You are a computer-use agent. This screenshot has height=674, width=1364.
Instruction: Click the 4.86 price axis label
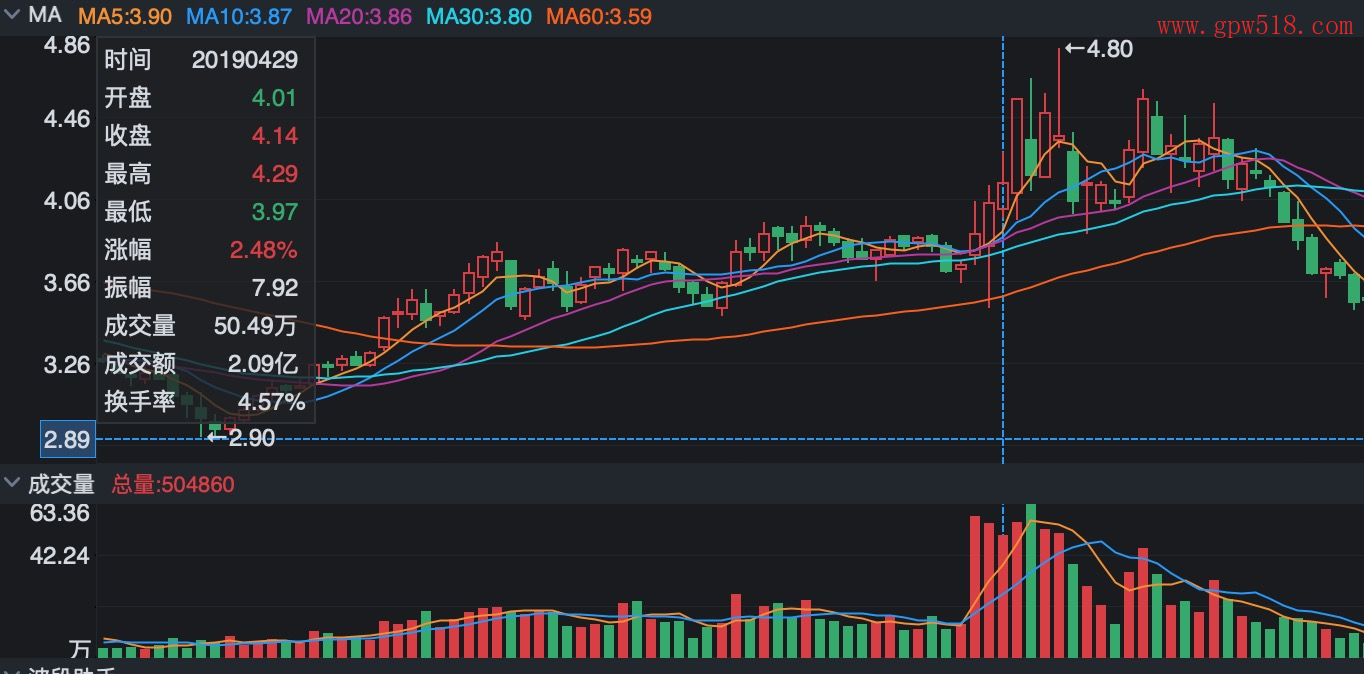tap(67, 45)
